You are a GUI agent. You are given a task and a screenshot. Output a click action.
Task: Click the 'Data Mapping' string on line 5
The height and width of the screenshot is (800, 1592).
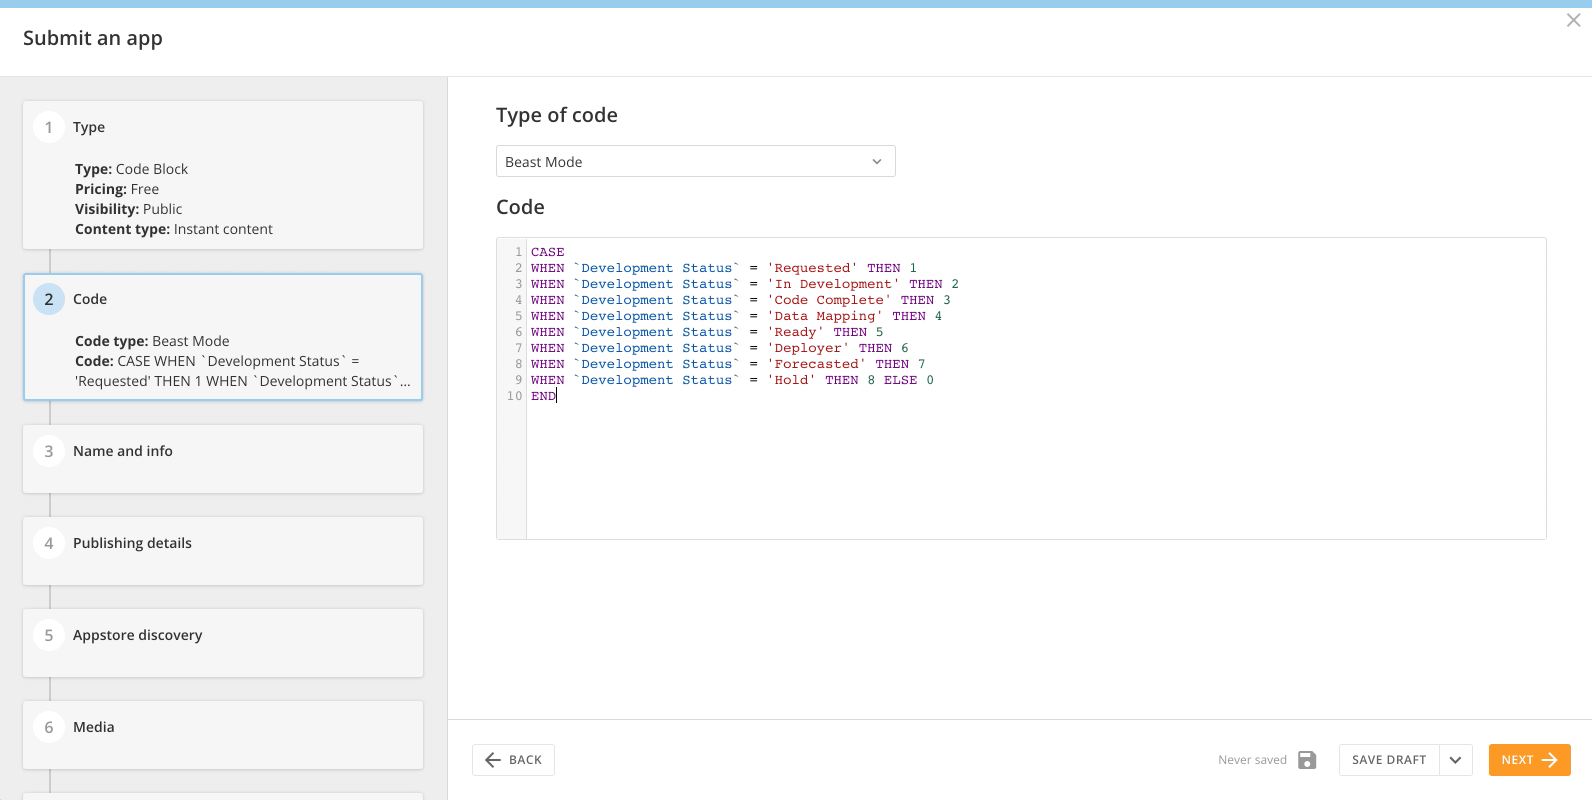click(825, 316)
